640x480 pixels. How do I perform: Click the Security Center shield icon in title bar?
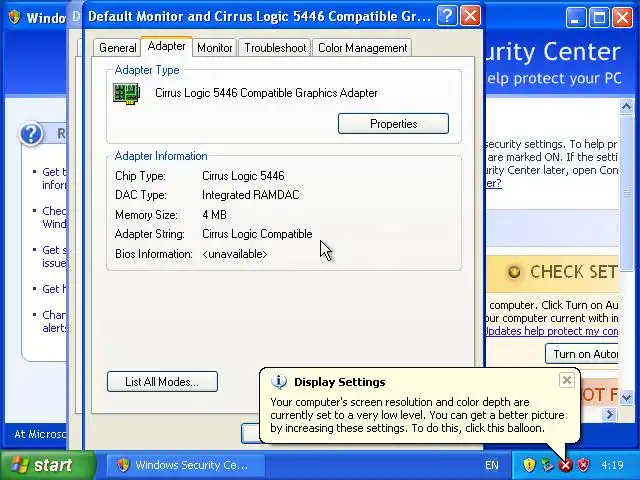coord(15,17)
